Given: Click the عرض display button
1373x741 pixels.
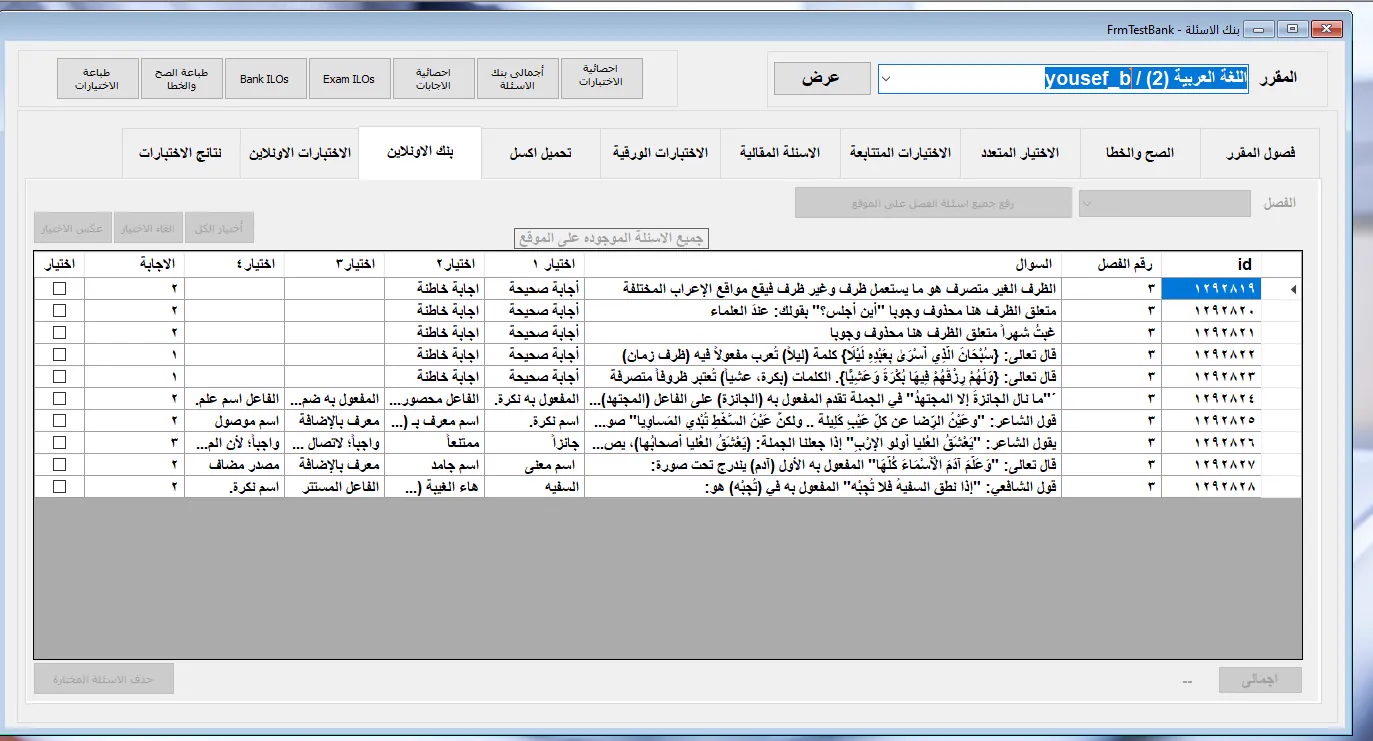Looking at the screenshot, I should 821,78.
